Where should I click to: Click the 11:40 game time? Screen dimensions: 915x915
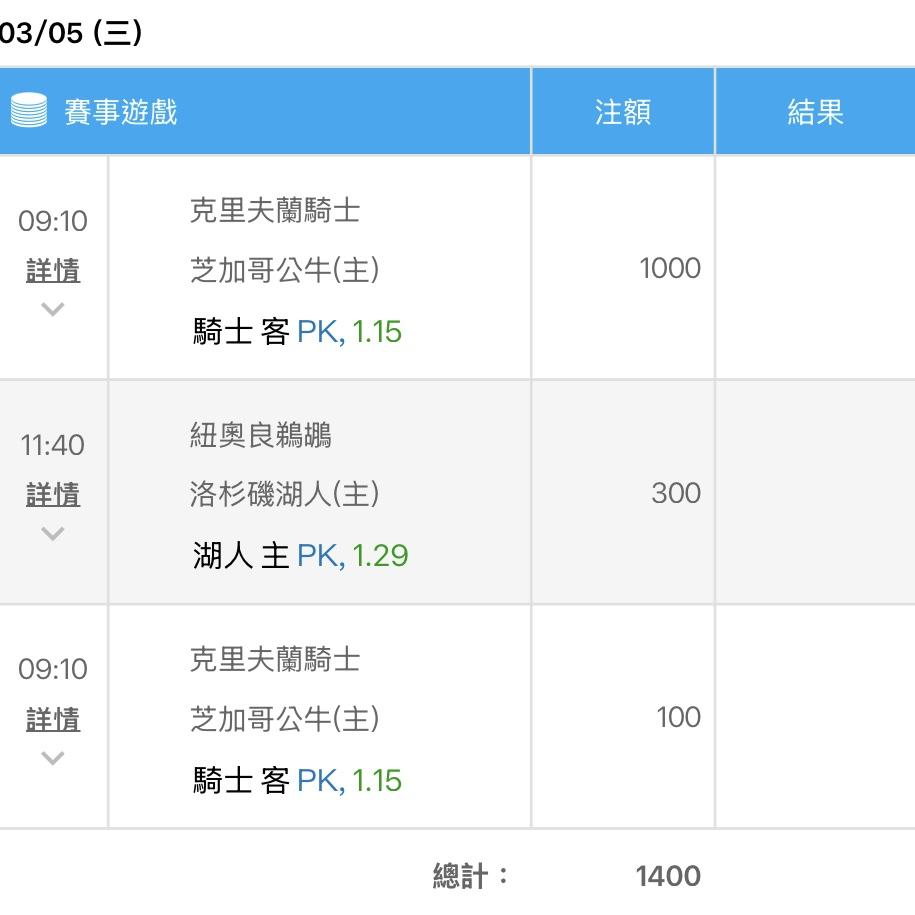(x=53, y=445)
